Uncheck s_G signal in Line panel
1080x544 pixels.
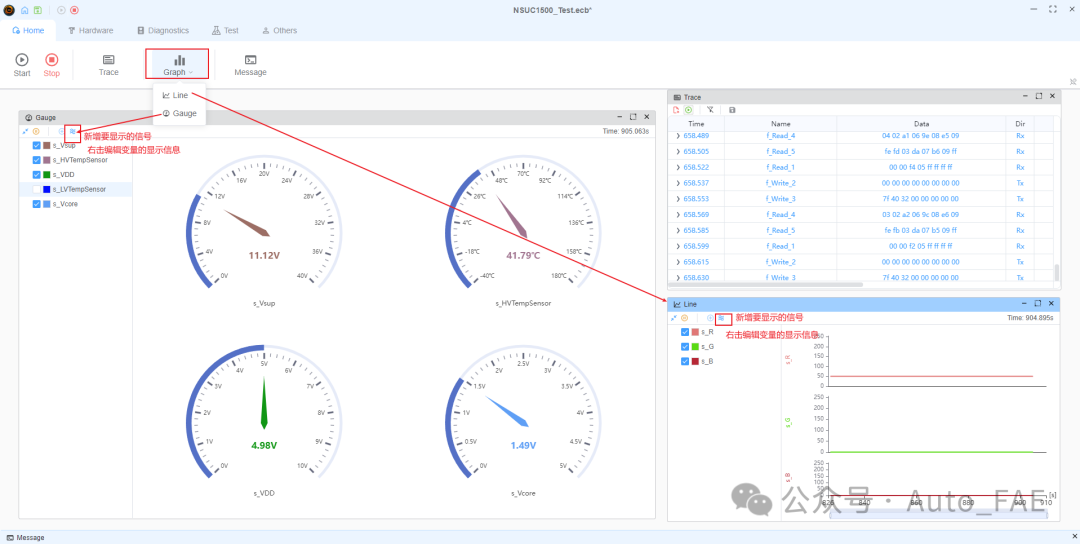(685, 346)
